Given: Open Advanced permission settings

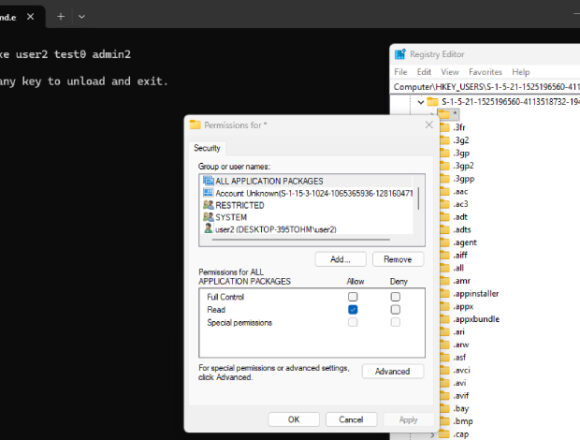Looking at the screenshot, I should 392,371.
